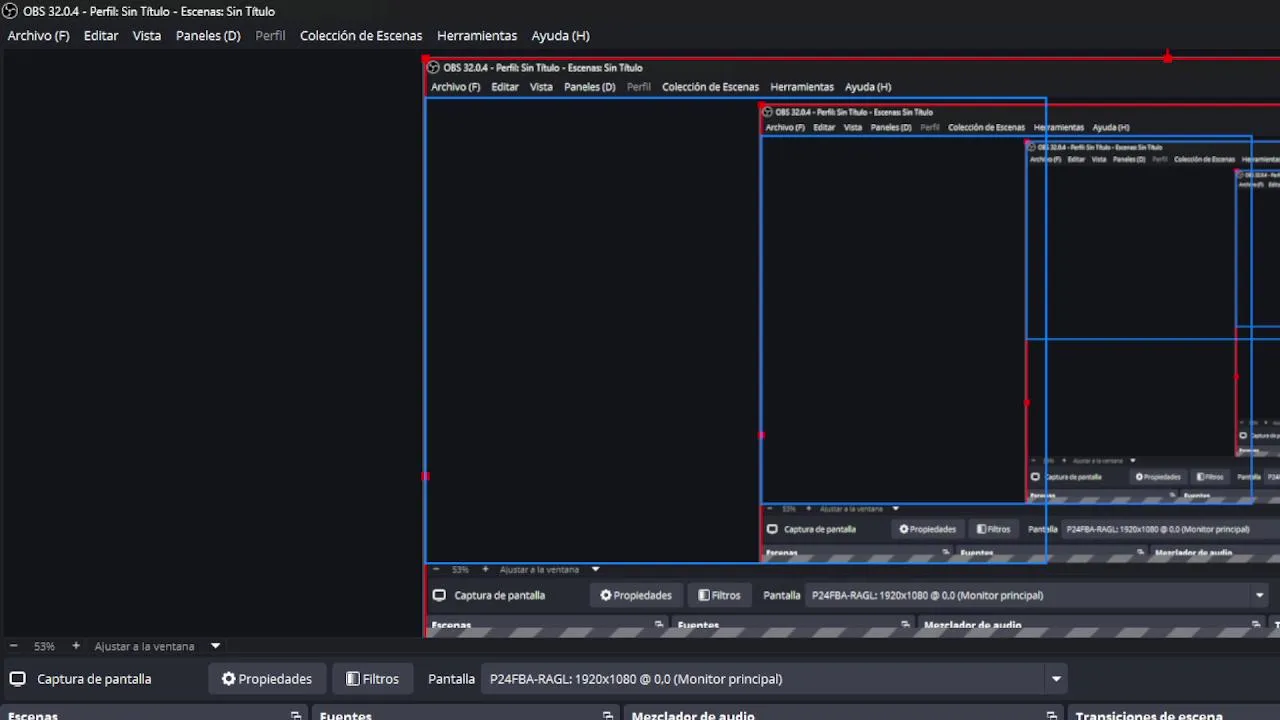Image resolution: width=1280 pixels, height=720 pixels.
Task: Float the main Escenas dock using its icon
Action: pyautogui.click(x=296, y=715)
